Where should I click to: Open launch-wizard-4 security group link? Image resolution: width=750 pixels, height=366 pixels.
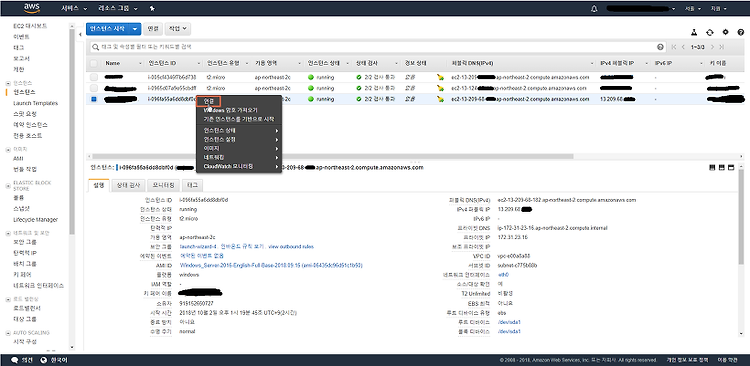click(198, 246)
